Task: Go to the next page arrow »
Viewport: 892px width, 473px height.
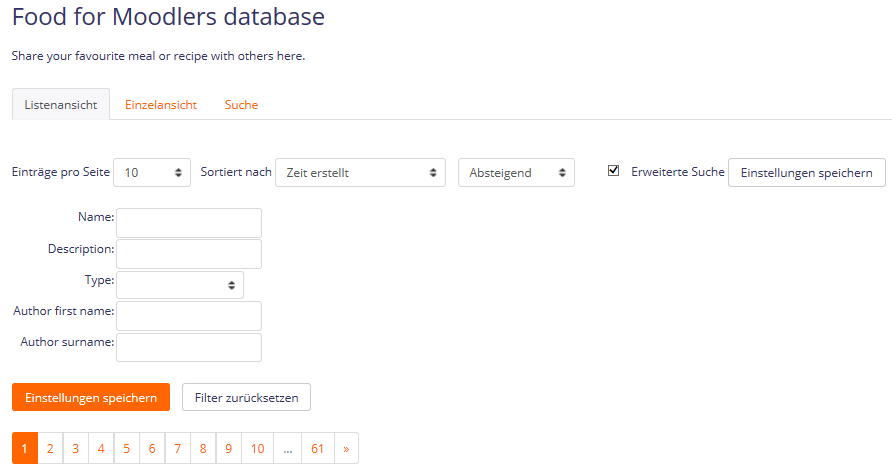Action: (x=346, y=449)
